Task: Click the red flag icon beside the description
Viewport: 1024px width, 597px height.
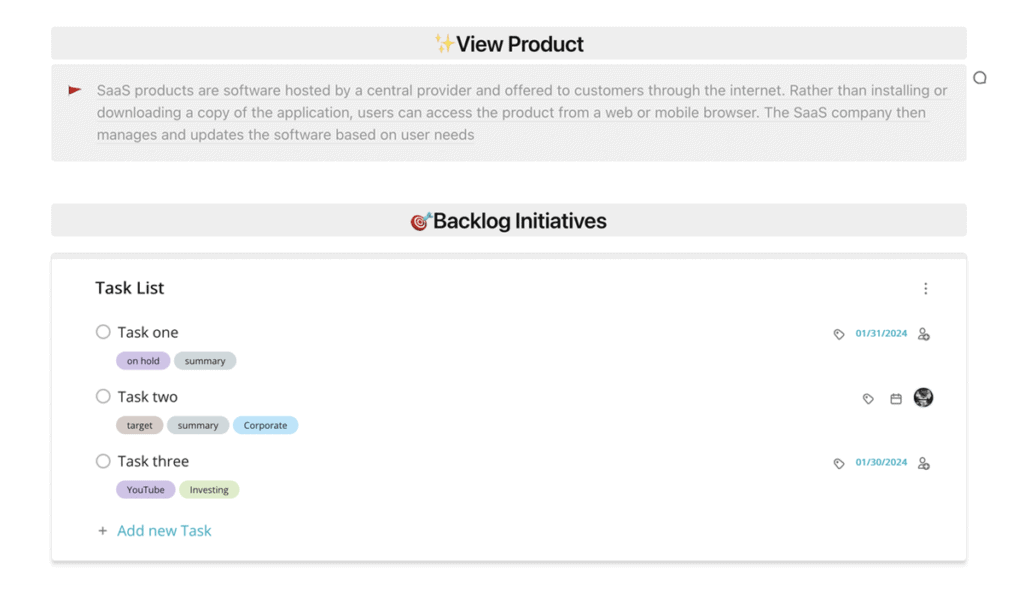Action: [x=73, y=89]
